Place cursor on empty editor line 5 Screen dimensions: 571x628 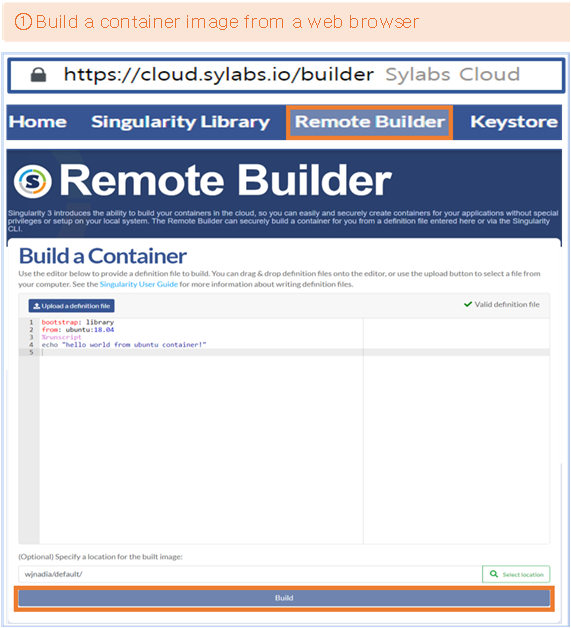coord(294,352)
